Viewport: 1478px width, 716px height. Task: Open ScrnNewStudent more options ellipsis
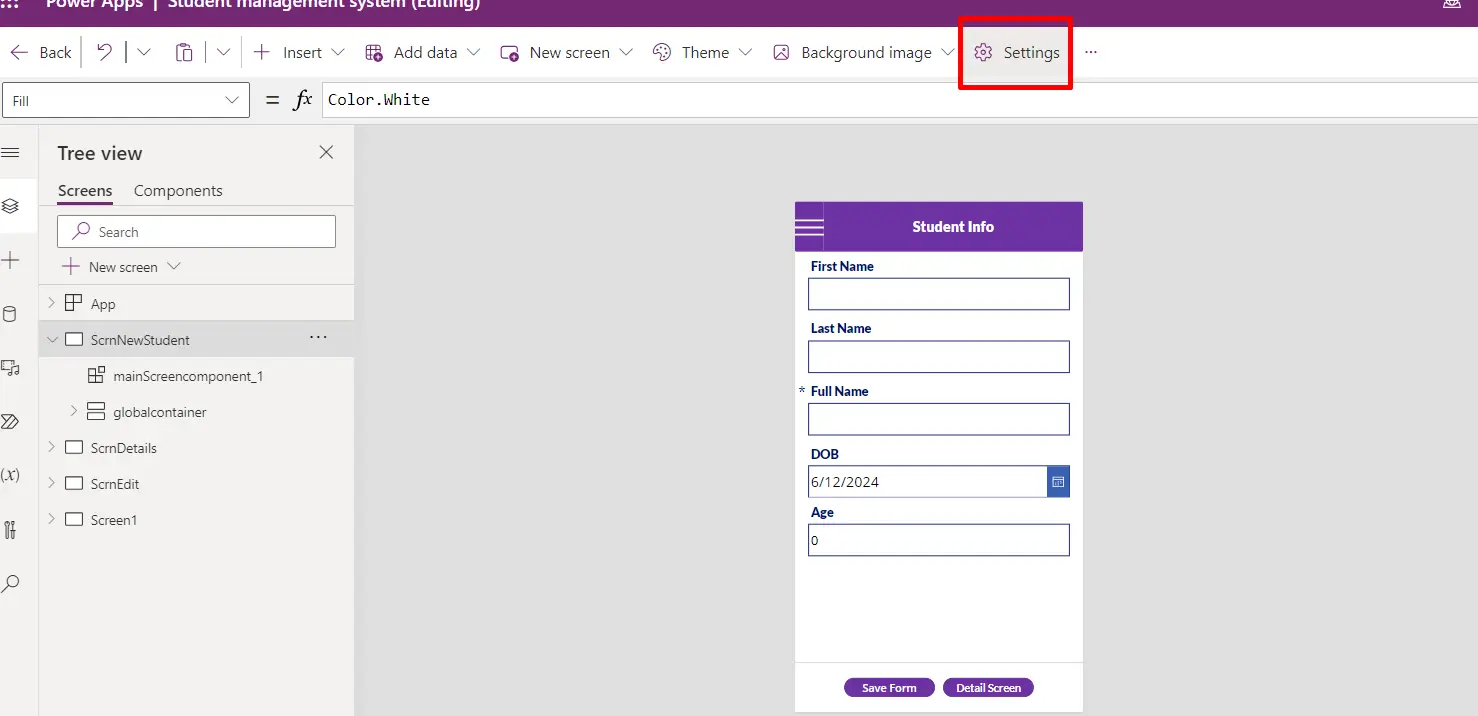pos(318,338)
